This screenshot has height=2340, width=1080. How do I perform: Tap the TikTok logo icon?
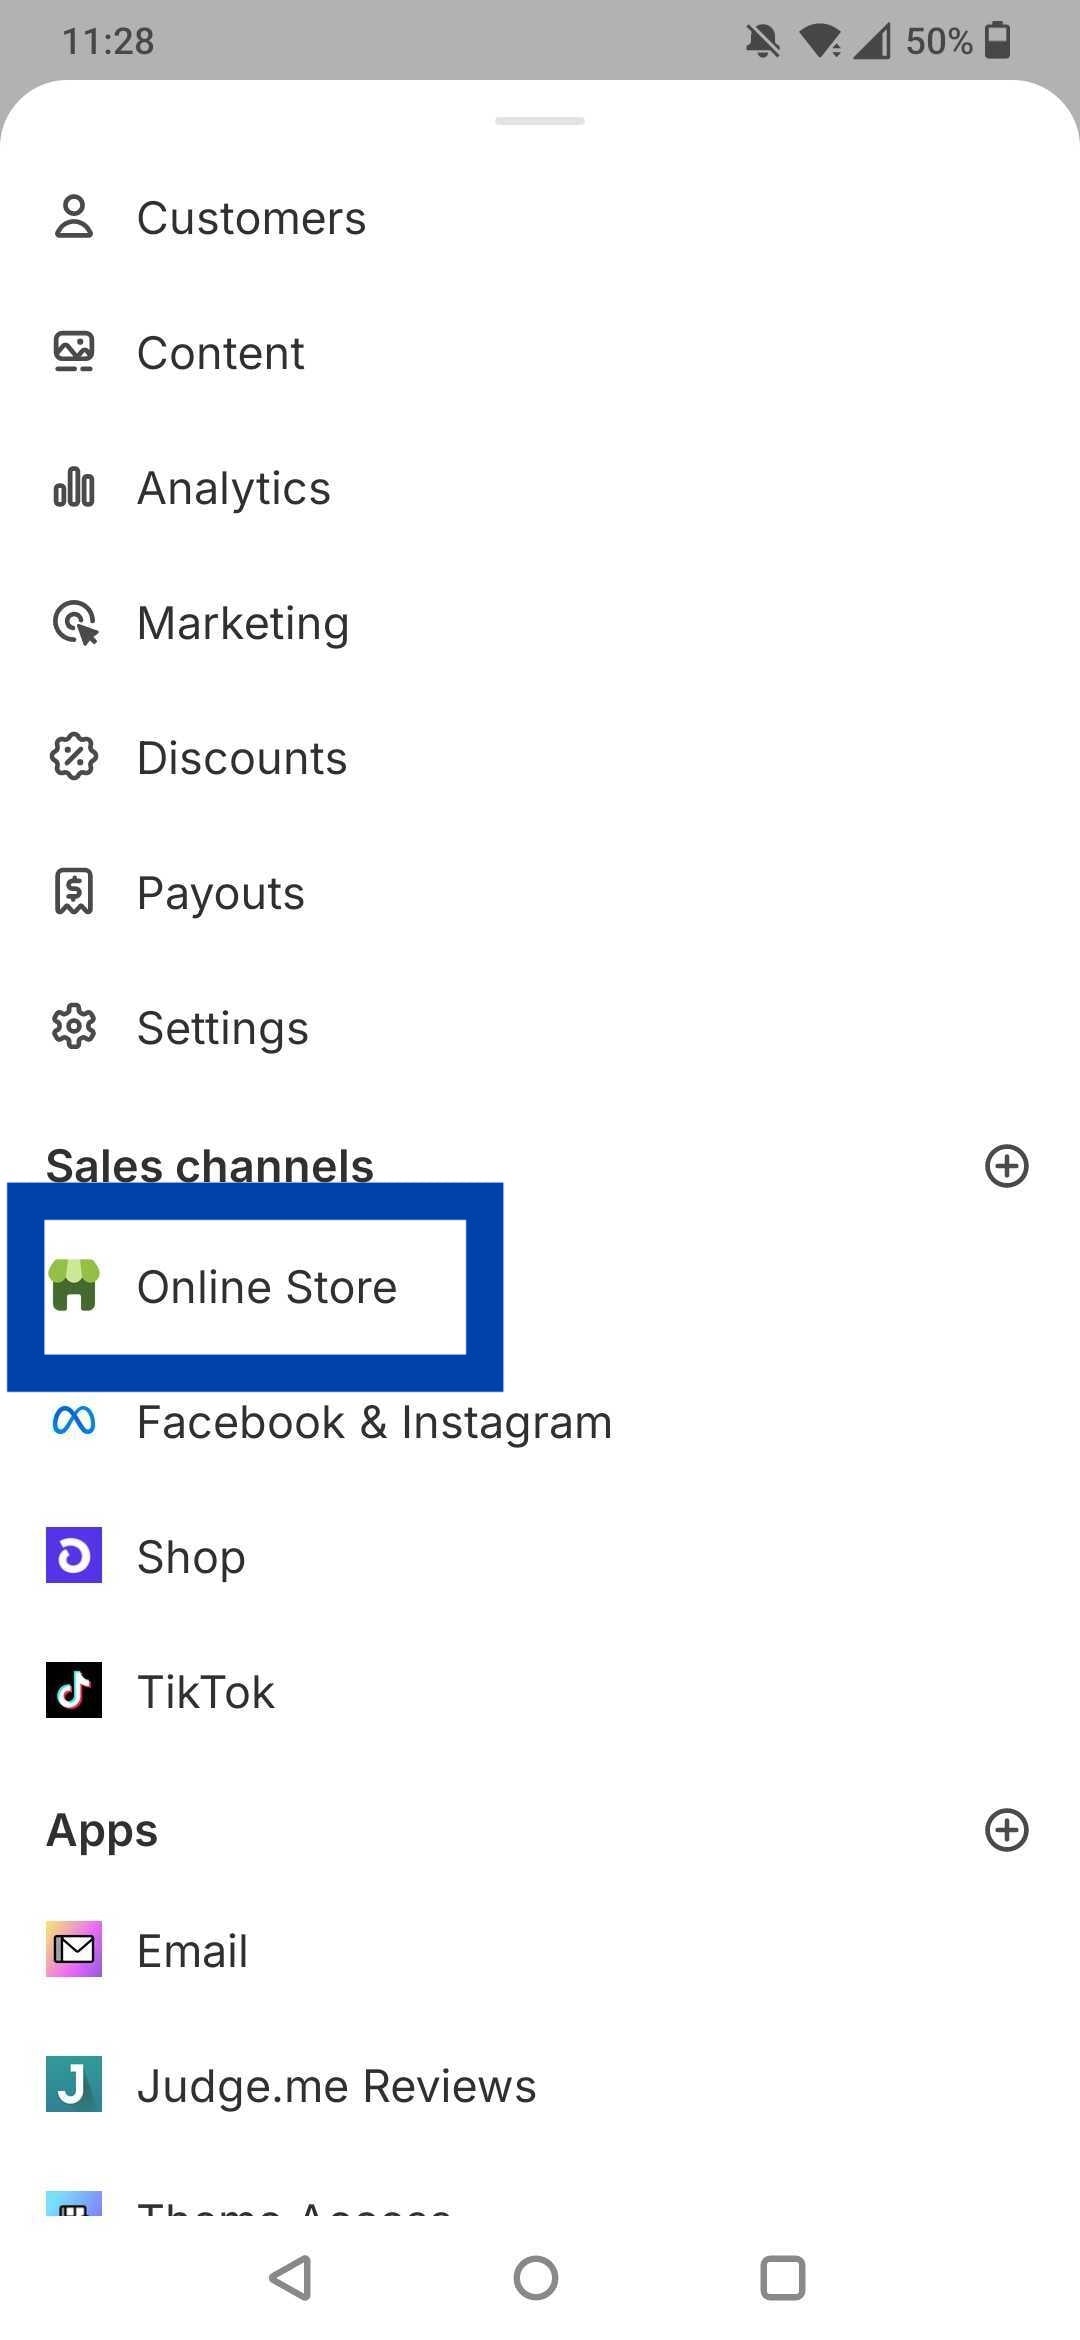73,1690
